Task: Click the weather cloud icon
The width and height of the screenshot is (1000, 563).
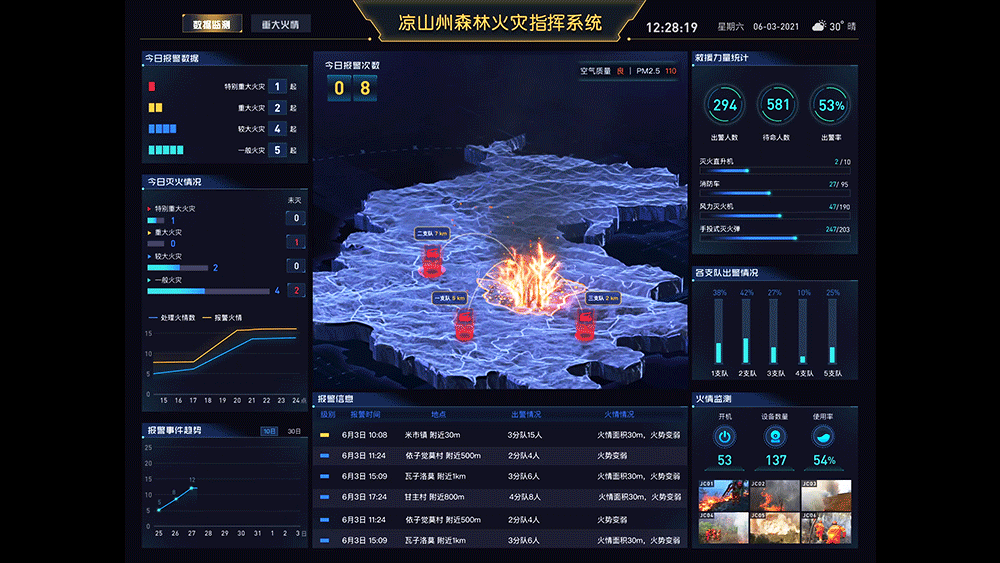Action: (819, 26)
